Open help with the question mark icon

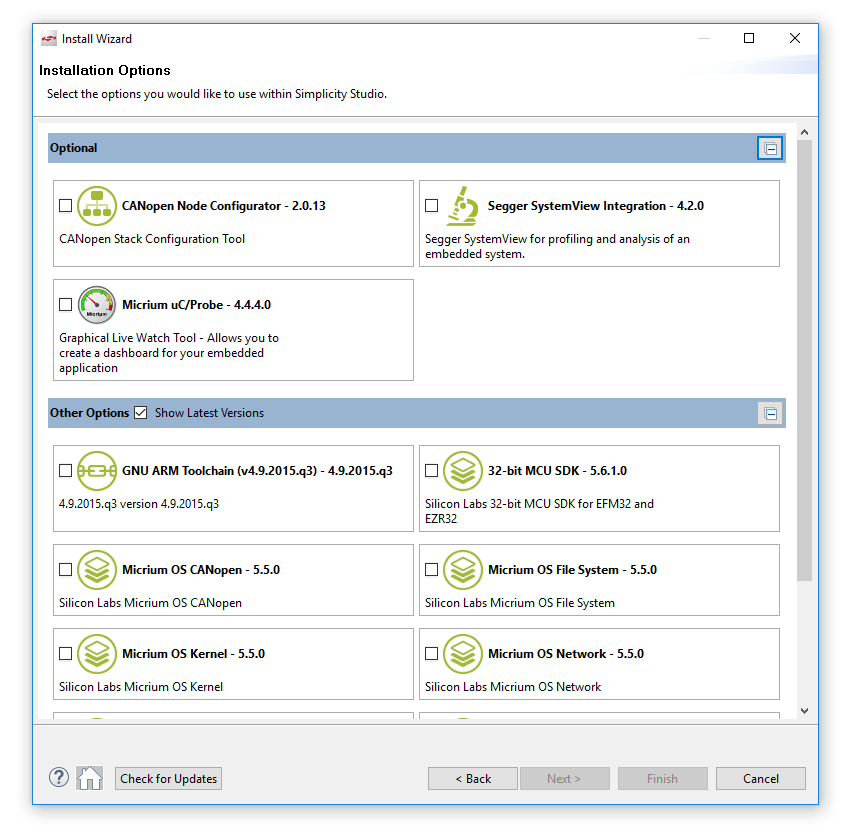point(59,777)
